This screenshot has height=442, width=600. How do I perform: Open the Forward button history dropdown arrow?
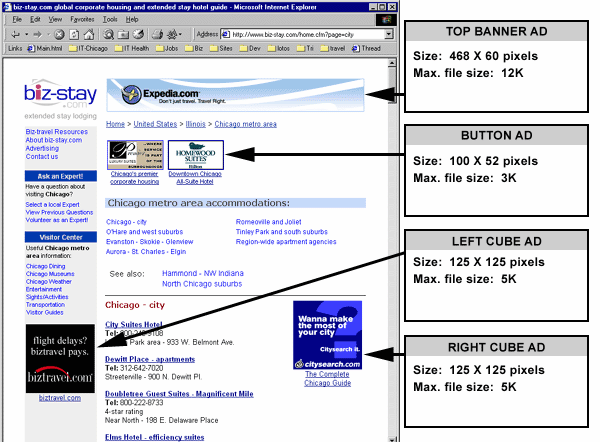(49, 35)
